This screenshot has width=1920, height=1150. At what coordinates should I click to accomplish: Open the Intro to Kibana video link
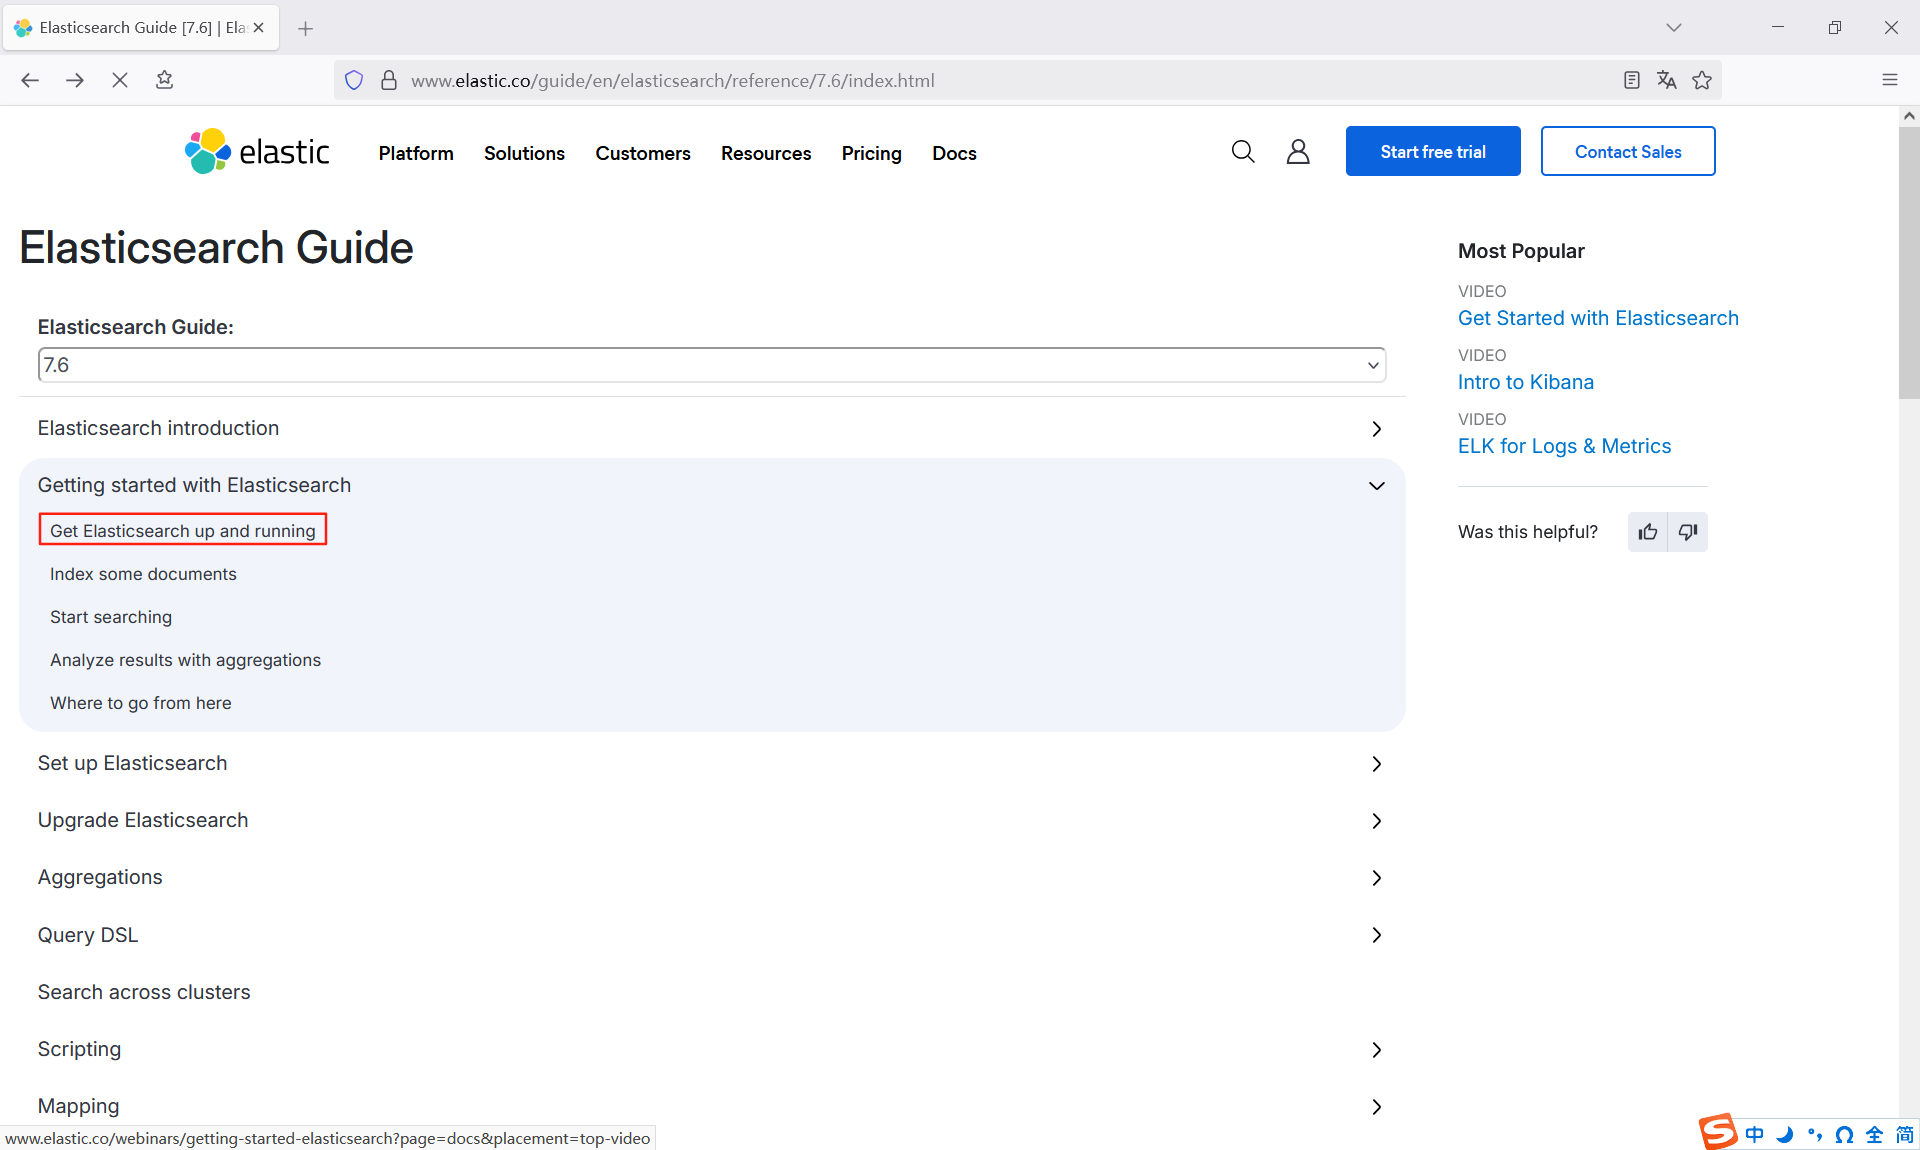pos(1525,381)
